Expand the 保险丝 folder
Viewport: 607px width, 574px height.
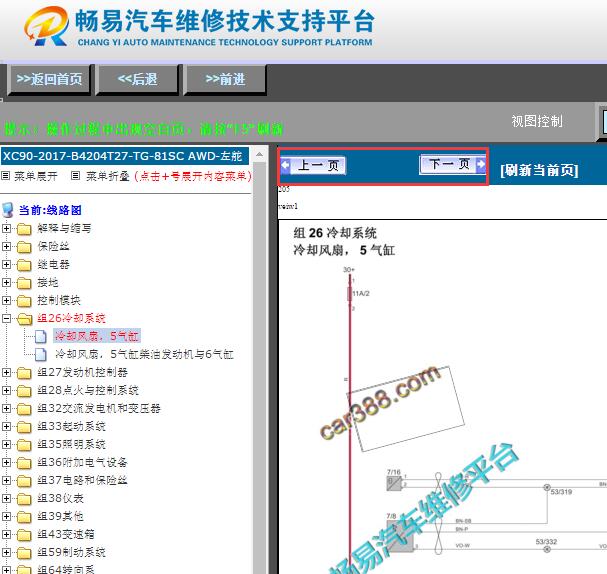(6, 246)
